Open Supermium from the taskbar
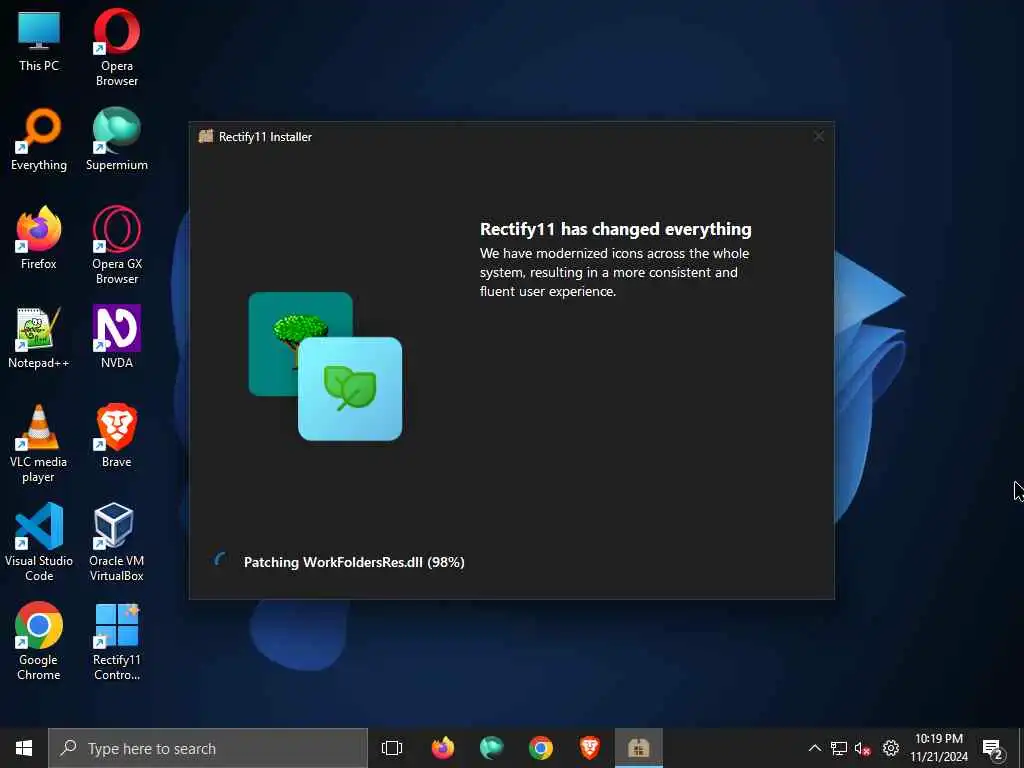 pos(492,748)
